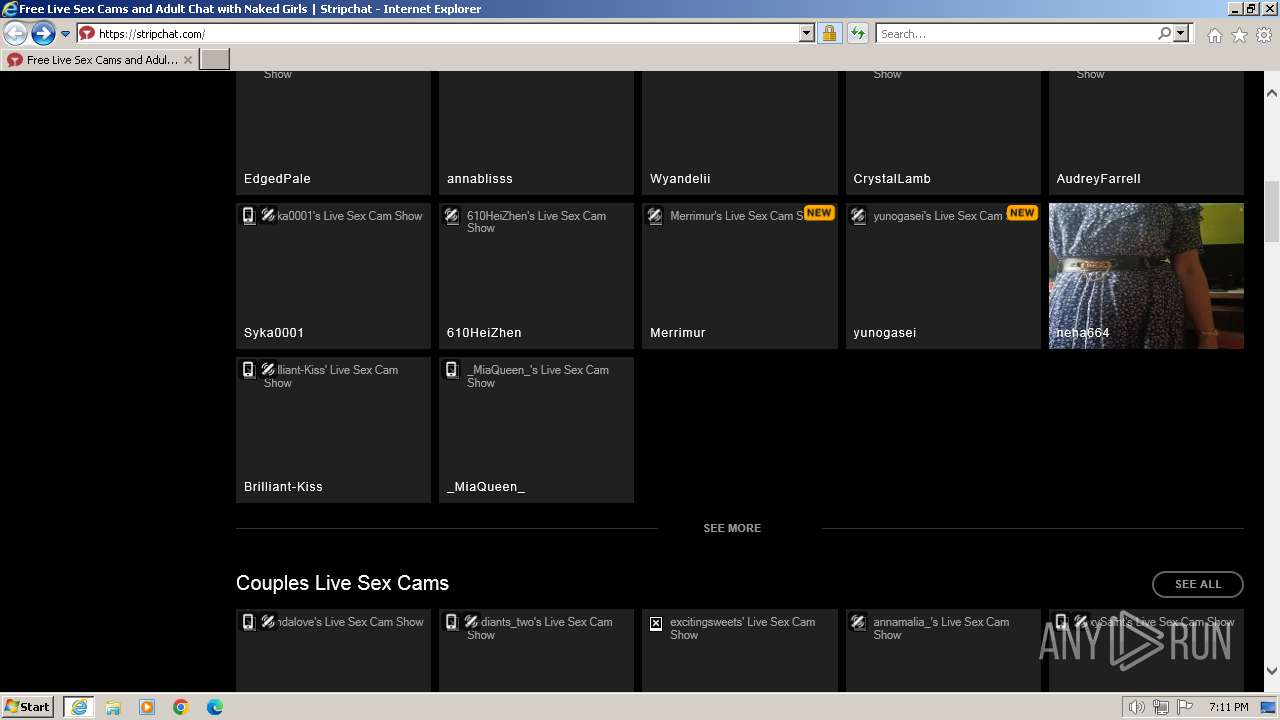Click broken image icon on 610HeiZhen card

(452, 215)
